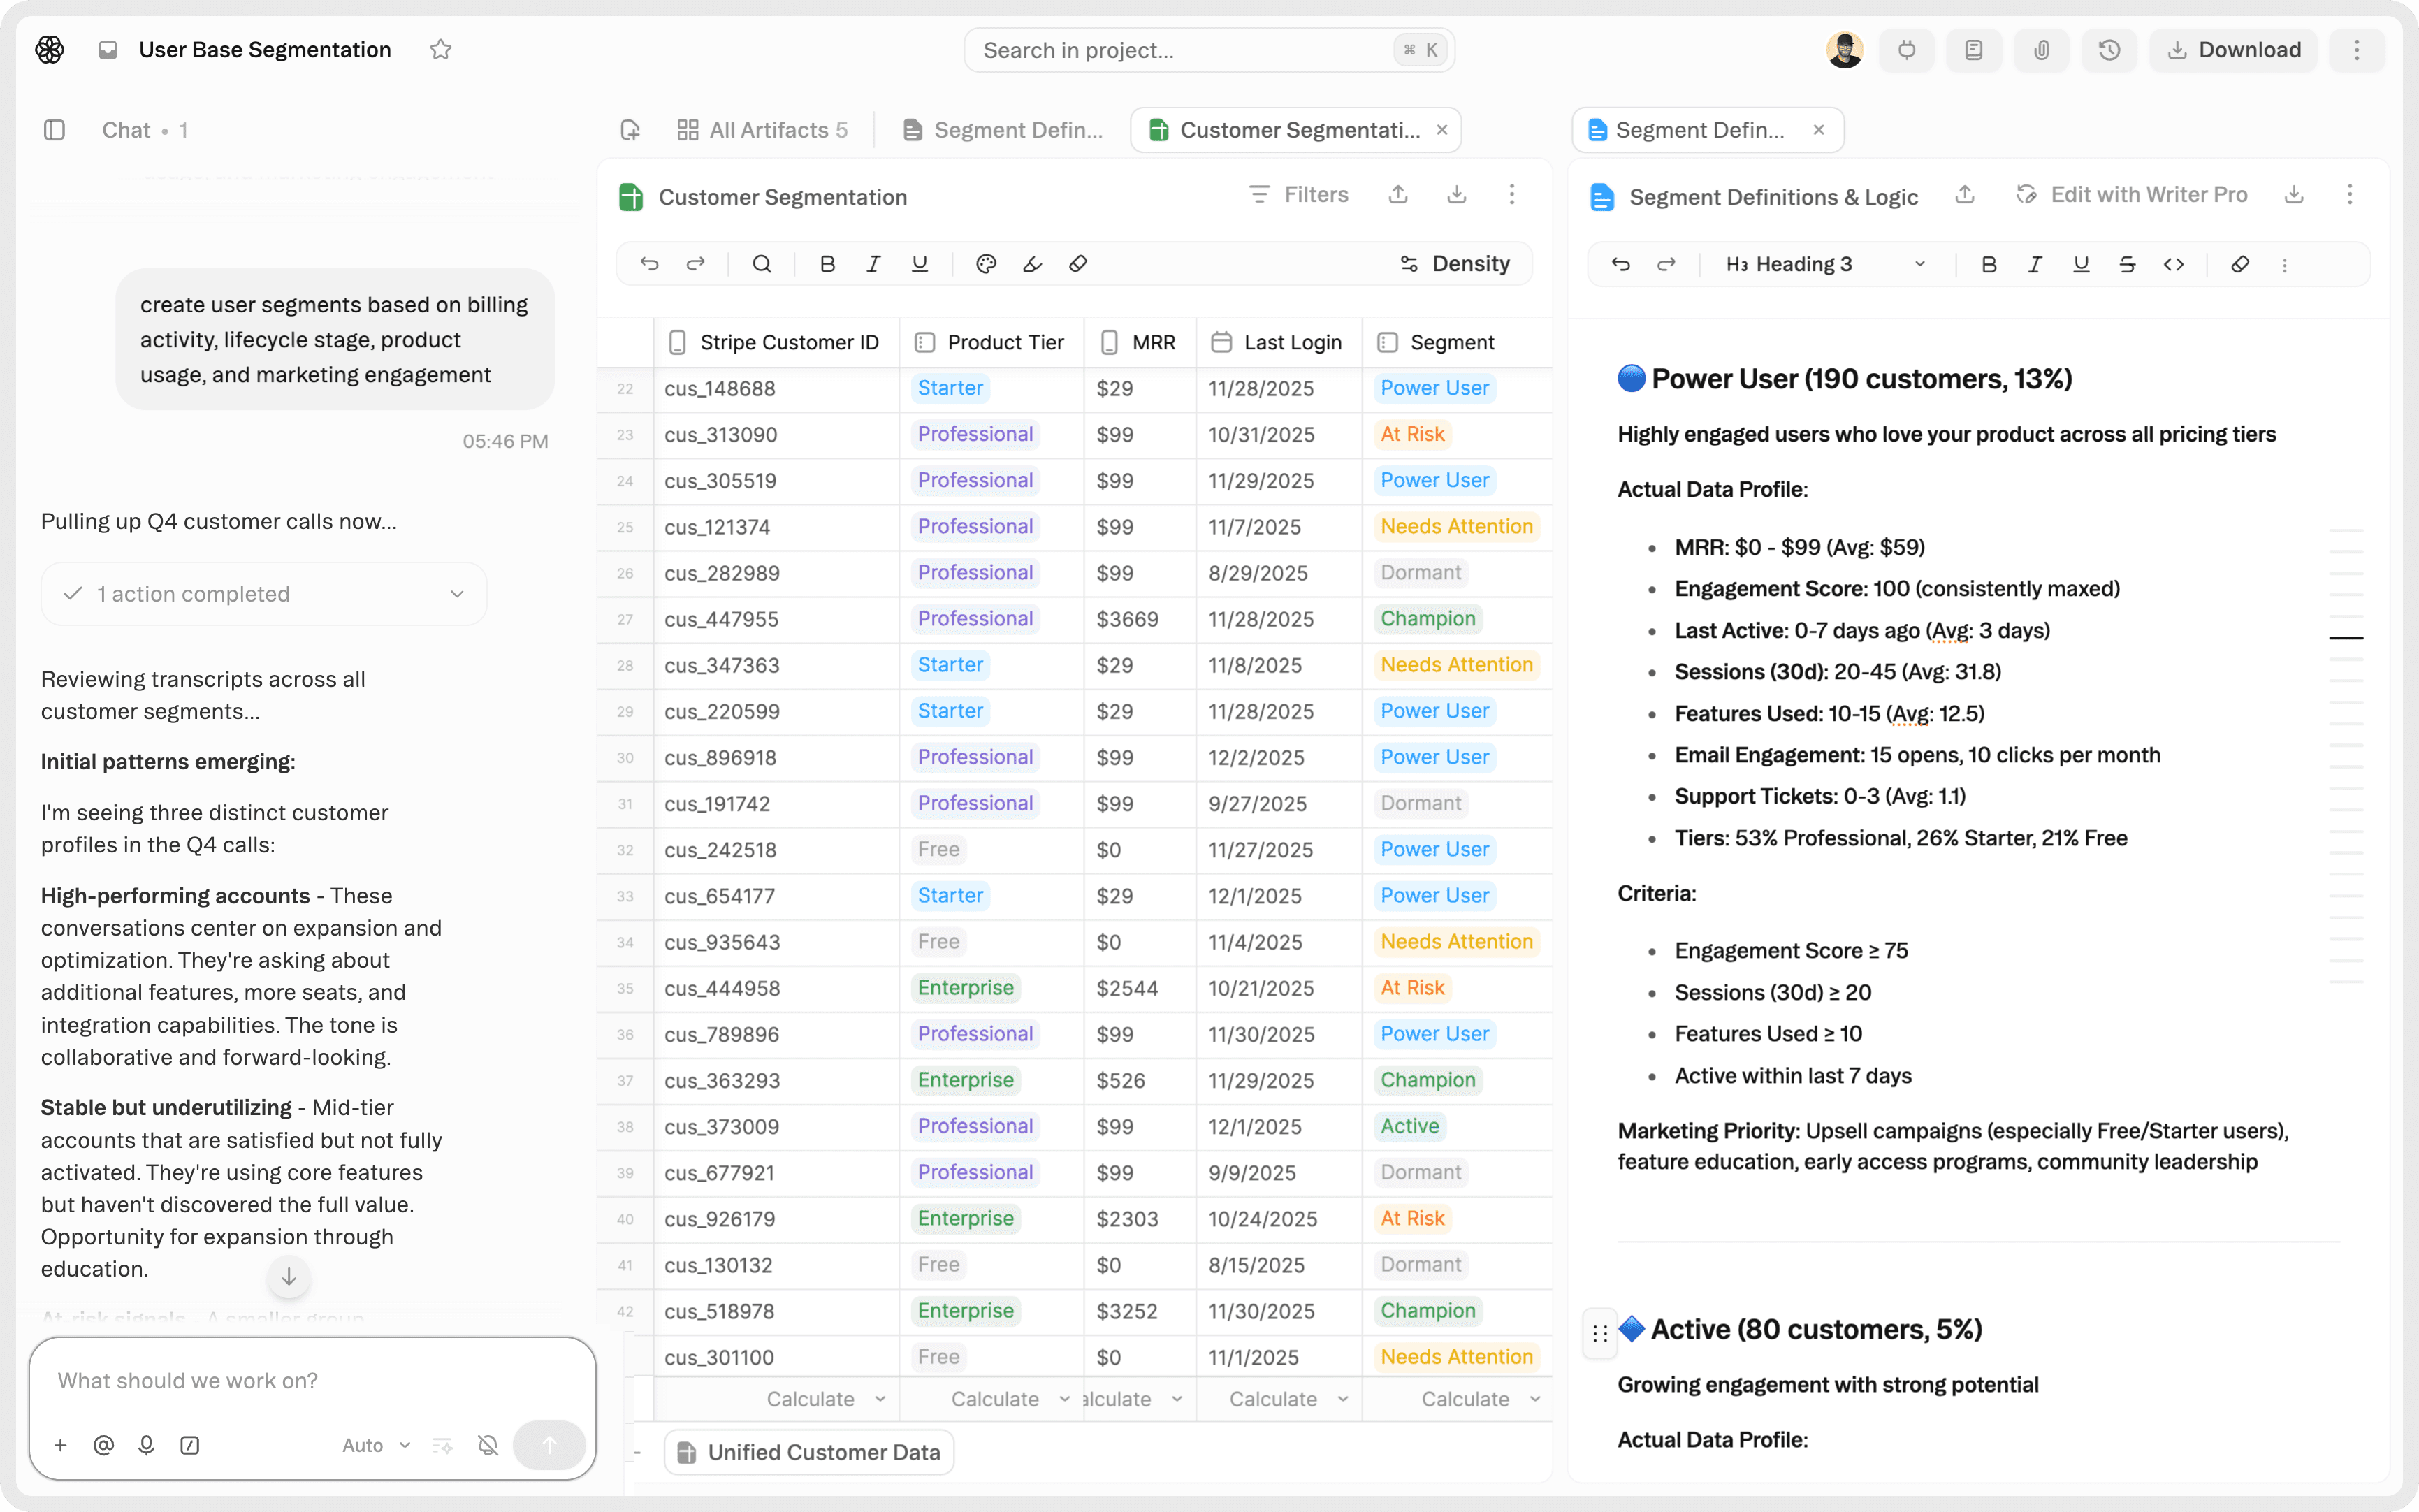This screenshot has width=2419, height=1512.
Task: Click the microphone icon in chat input
Action: click(x=146, y=1445)
